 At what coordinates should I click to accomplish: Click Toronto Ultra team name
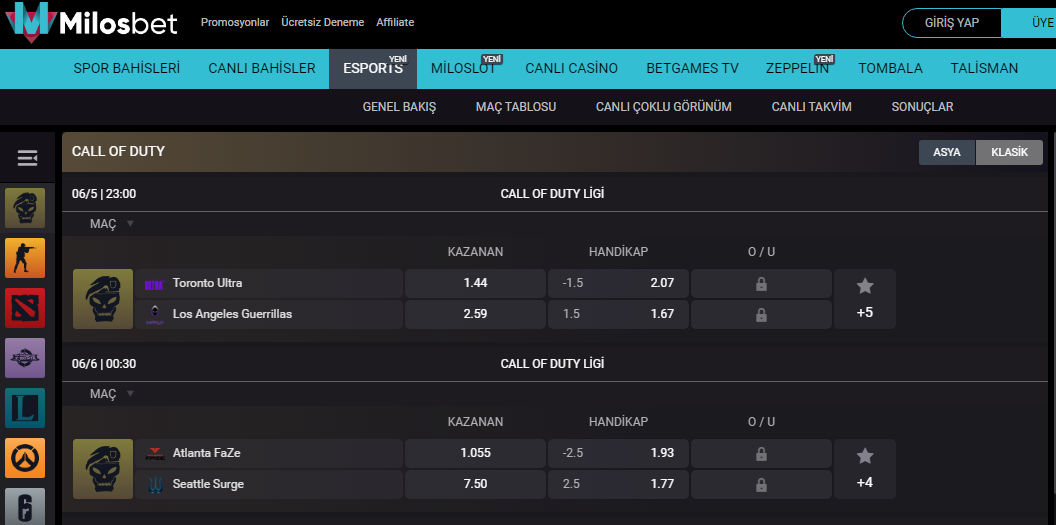tap(207, 283)
